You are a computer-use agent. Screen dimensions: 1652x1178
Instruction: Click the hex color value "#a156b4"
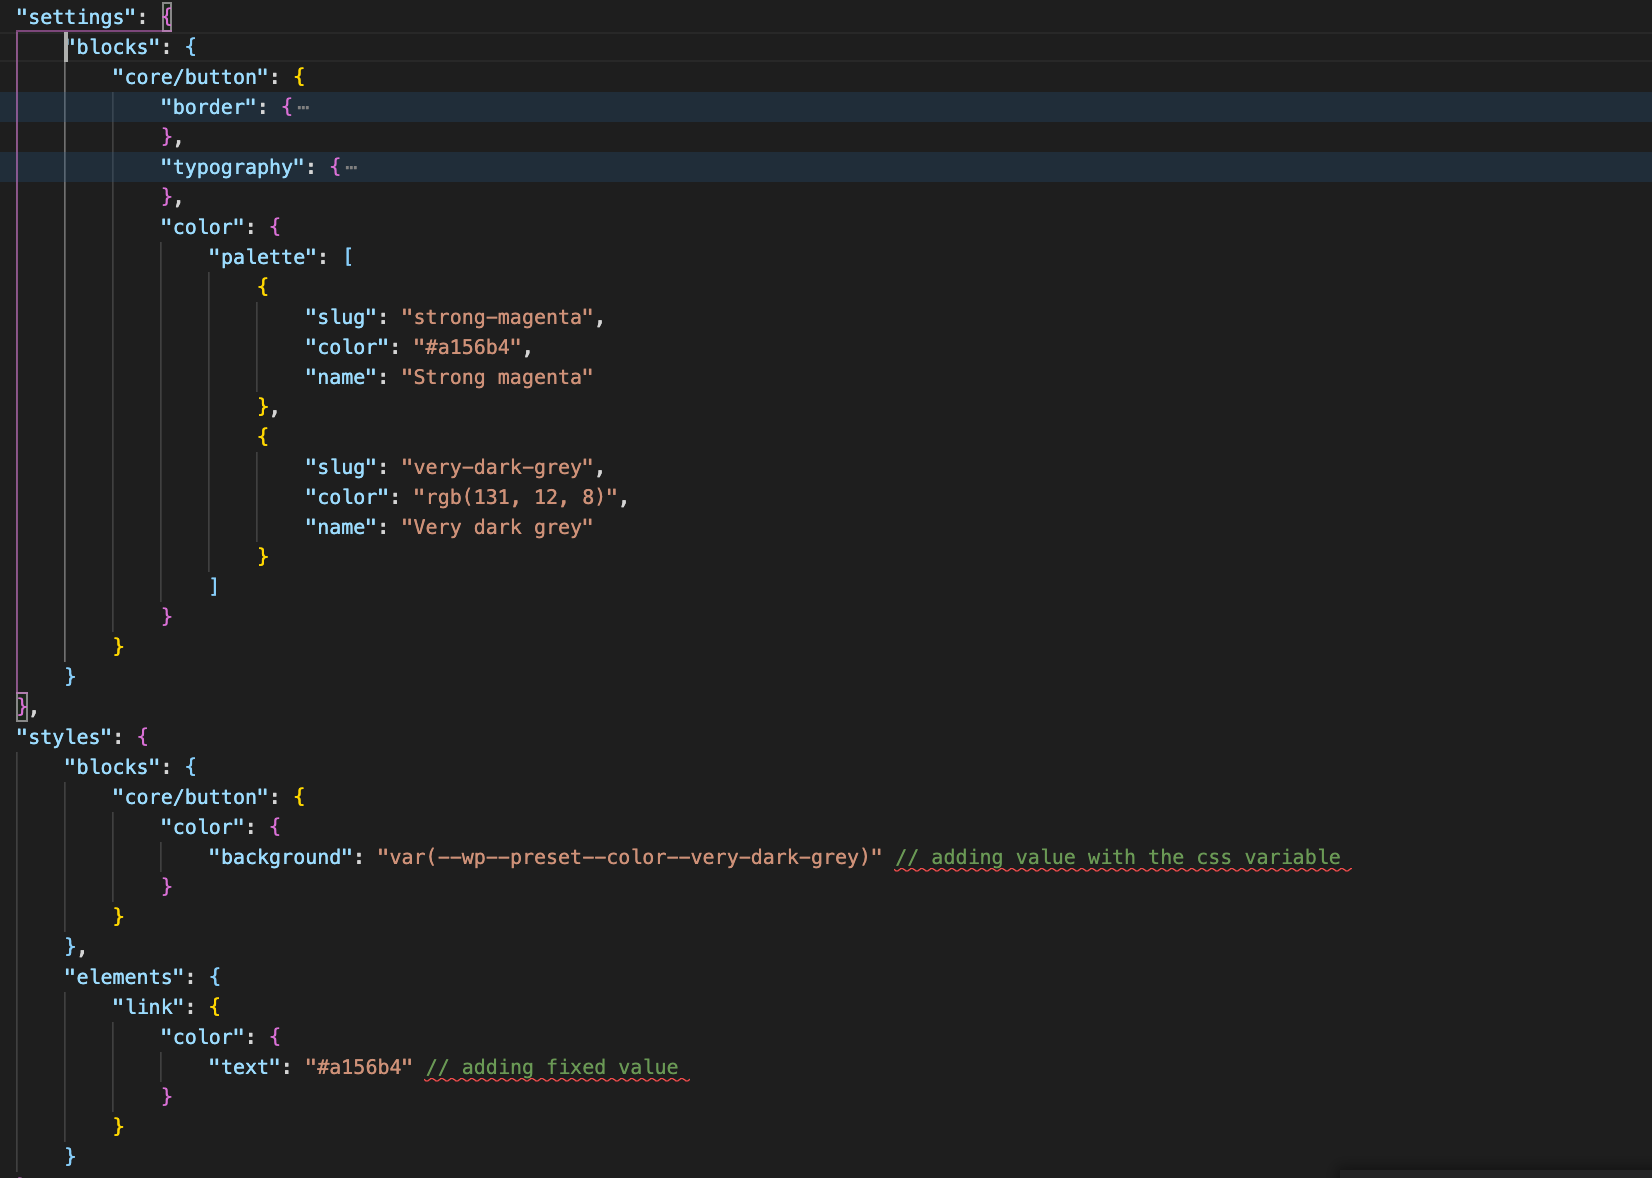tap(465, 347)
